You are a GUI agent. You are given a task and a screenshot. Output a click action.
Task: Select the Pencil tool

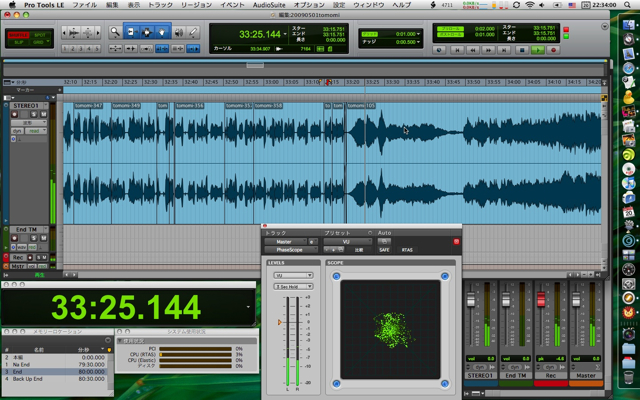point(193,31)
